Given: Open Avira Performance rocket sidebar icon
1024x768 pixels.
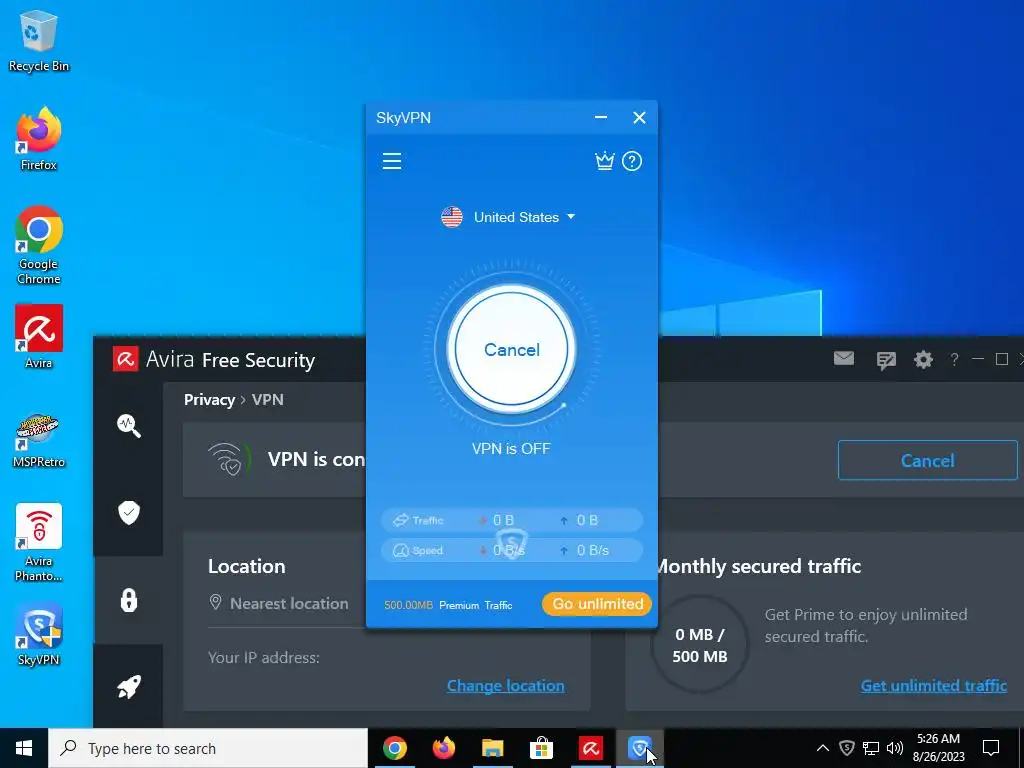Looking at the screenshot, I should [x=129, y=686].
